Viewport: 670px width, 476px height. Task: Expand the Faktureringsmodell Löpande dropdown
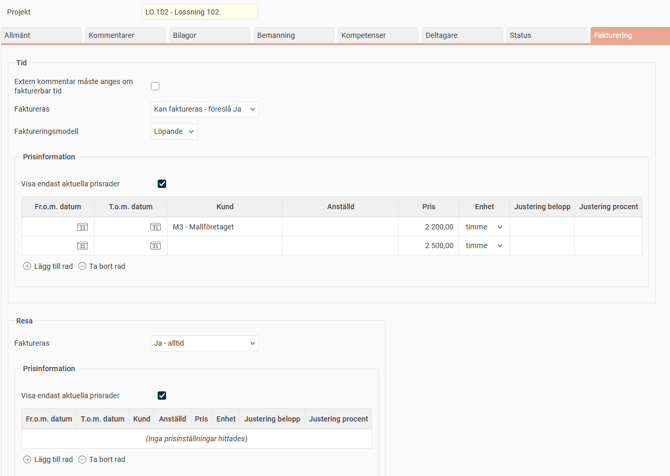click(x=174, y=131)
